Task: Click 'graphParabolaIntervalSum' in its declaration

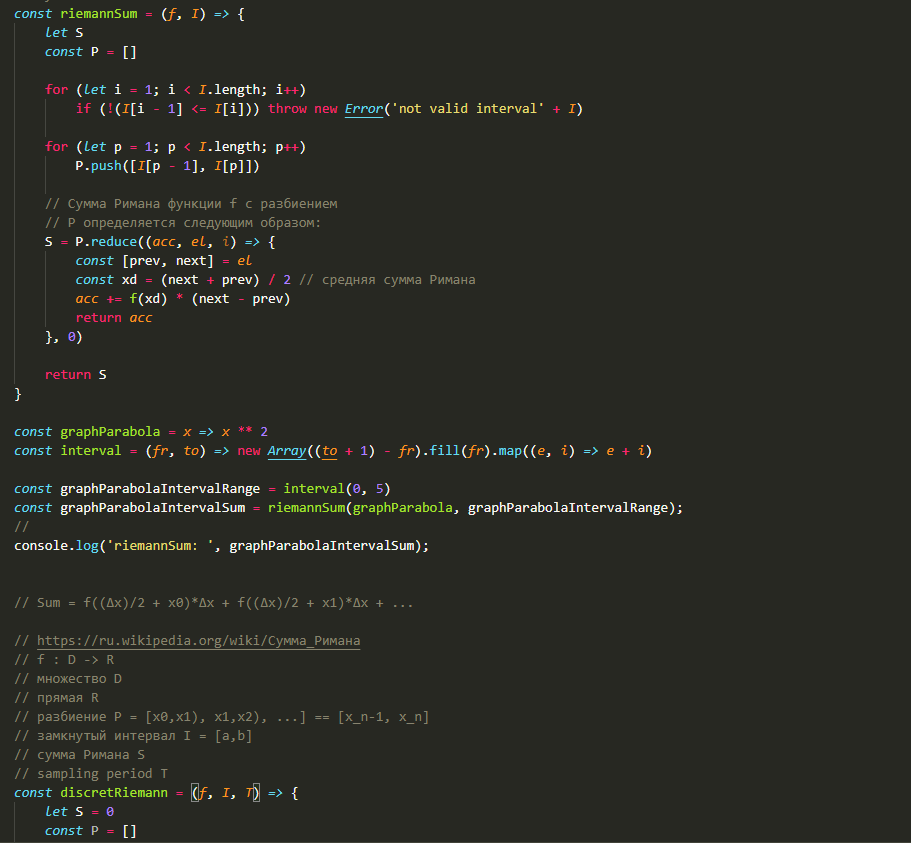Action: 152,508
